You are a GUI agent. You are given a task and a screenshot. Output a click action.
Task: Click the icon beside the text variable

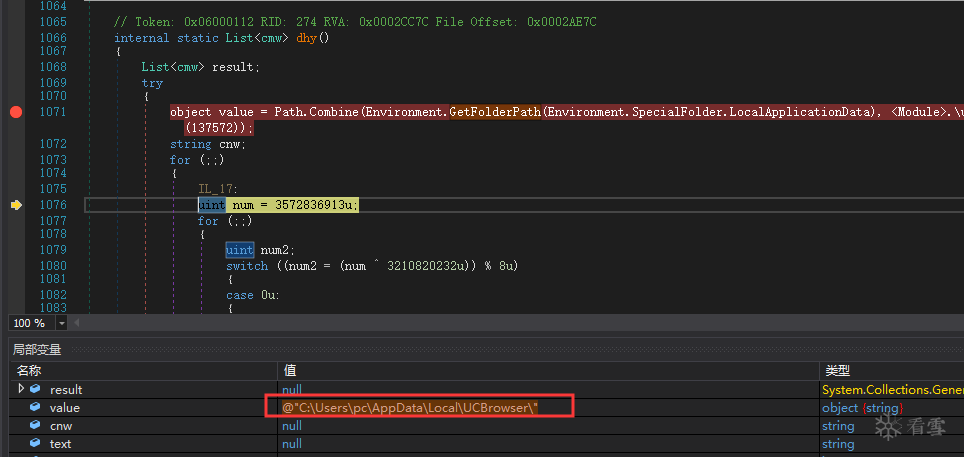click(35, 444)
